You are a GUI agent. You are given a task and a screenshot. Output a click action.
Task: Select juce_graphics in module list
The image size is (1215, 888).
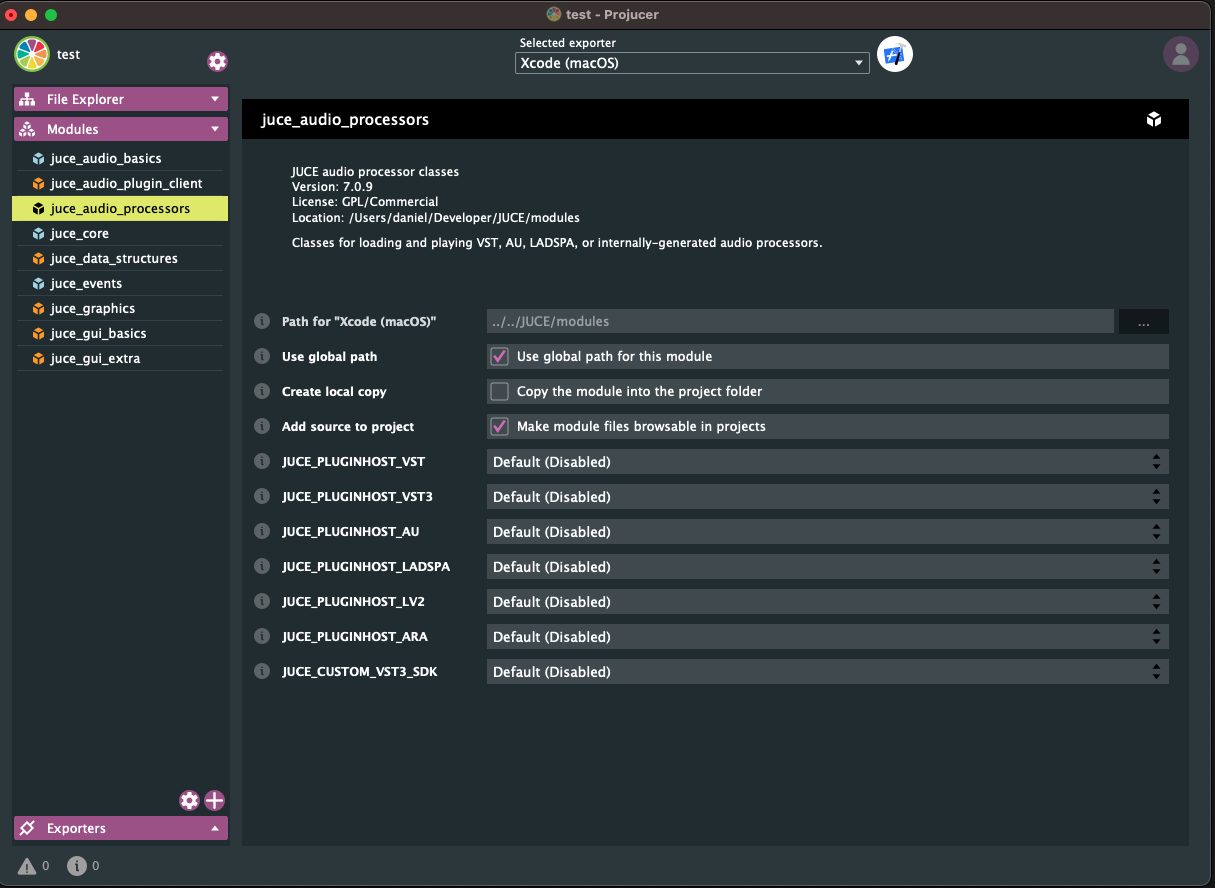(x=120, y=308)
